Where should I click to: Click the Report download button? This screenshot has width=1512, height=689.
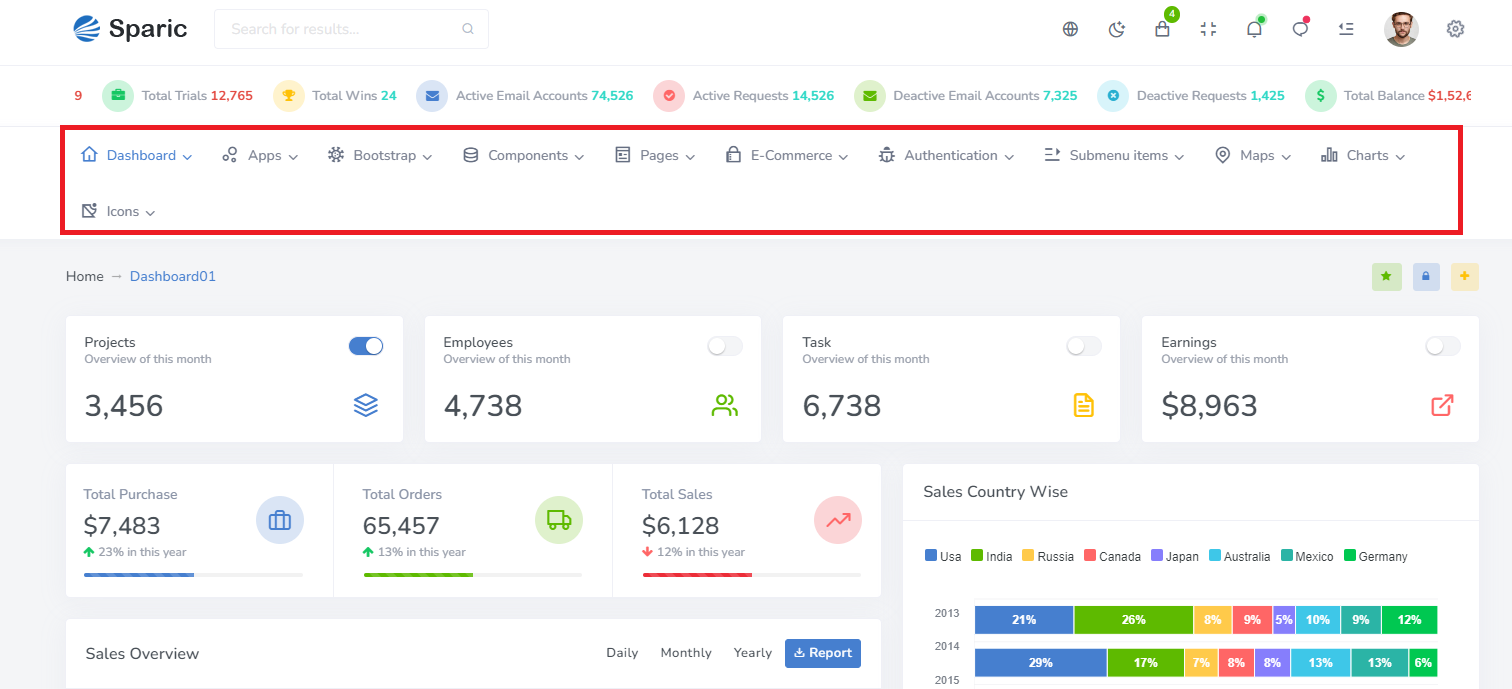822,653
